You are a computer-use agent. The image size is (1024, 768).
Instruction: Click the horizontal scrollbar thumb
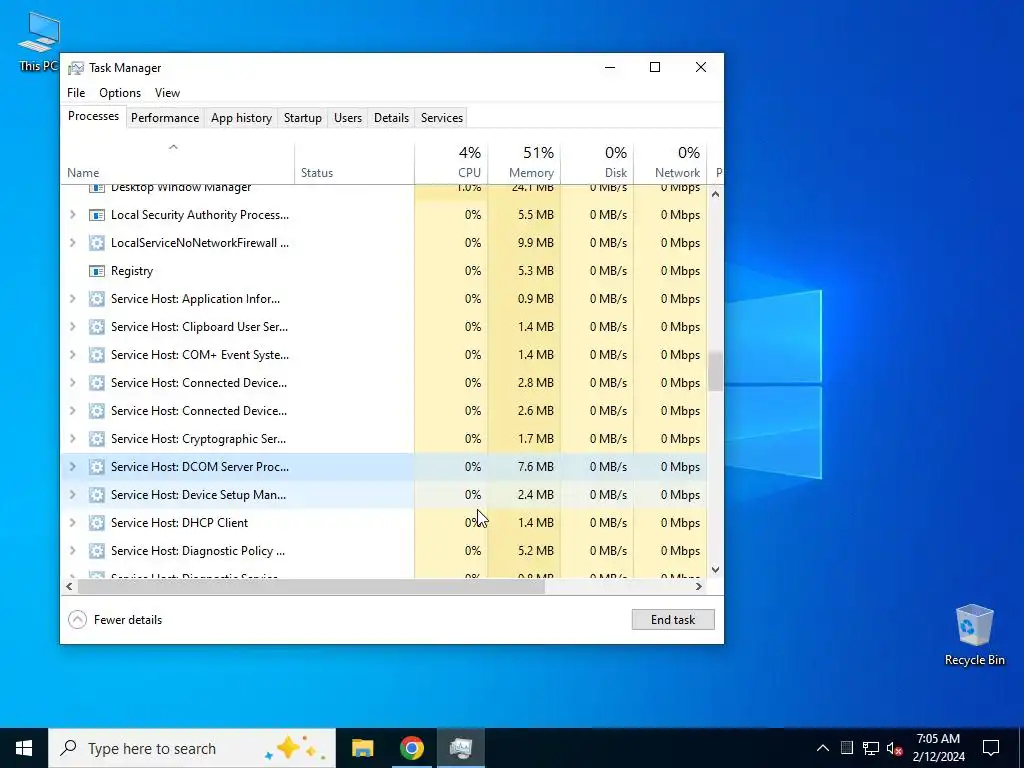311,586
